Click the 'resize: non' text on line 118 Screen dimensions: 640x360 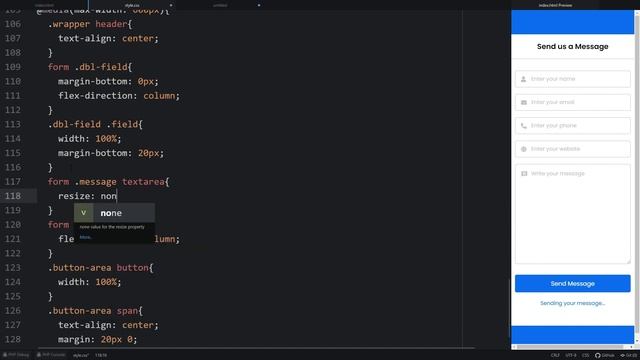coord(87,196)
